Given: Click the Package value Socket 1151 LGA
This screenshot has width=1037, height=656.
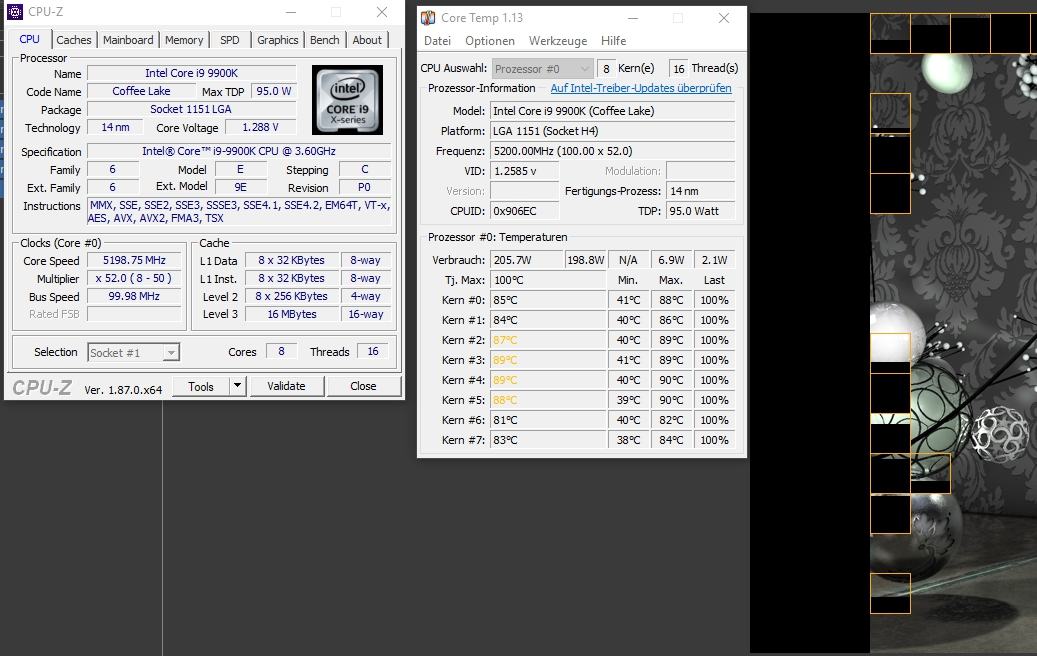Looking at the screenshot, I should pos(191,109).
